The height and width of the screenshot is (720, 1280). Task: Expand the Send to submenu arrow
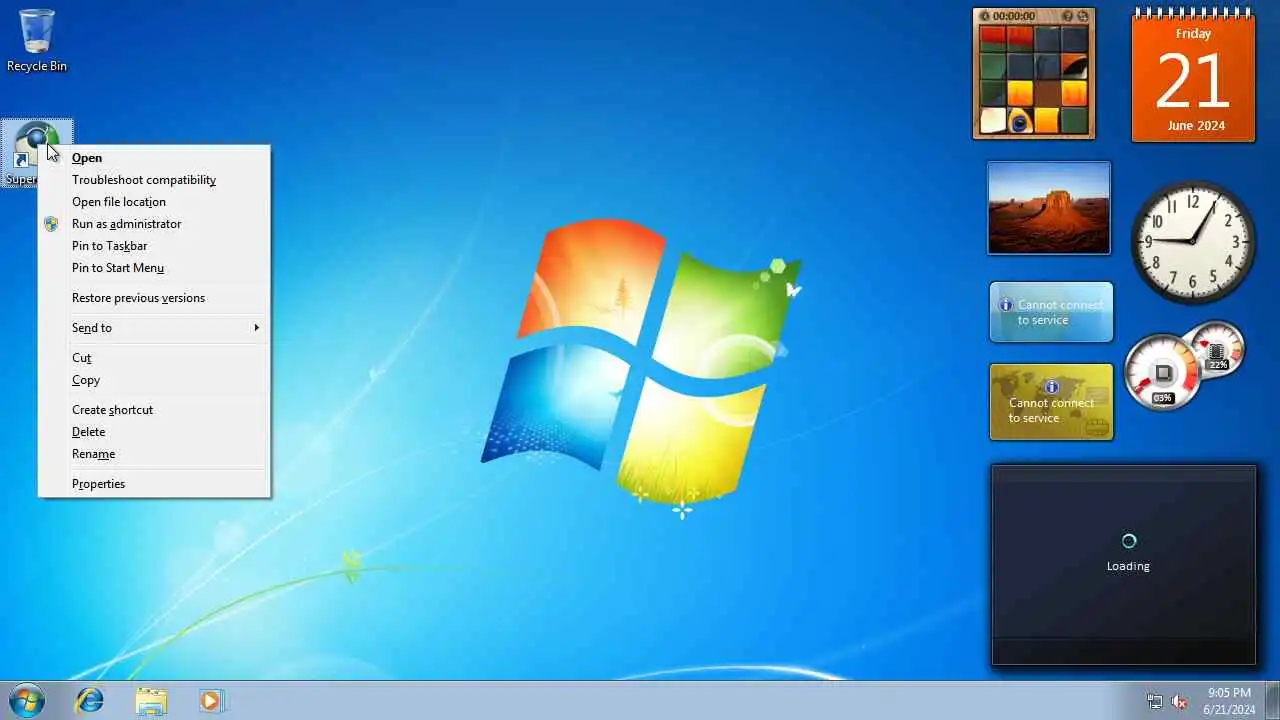256,328
